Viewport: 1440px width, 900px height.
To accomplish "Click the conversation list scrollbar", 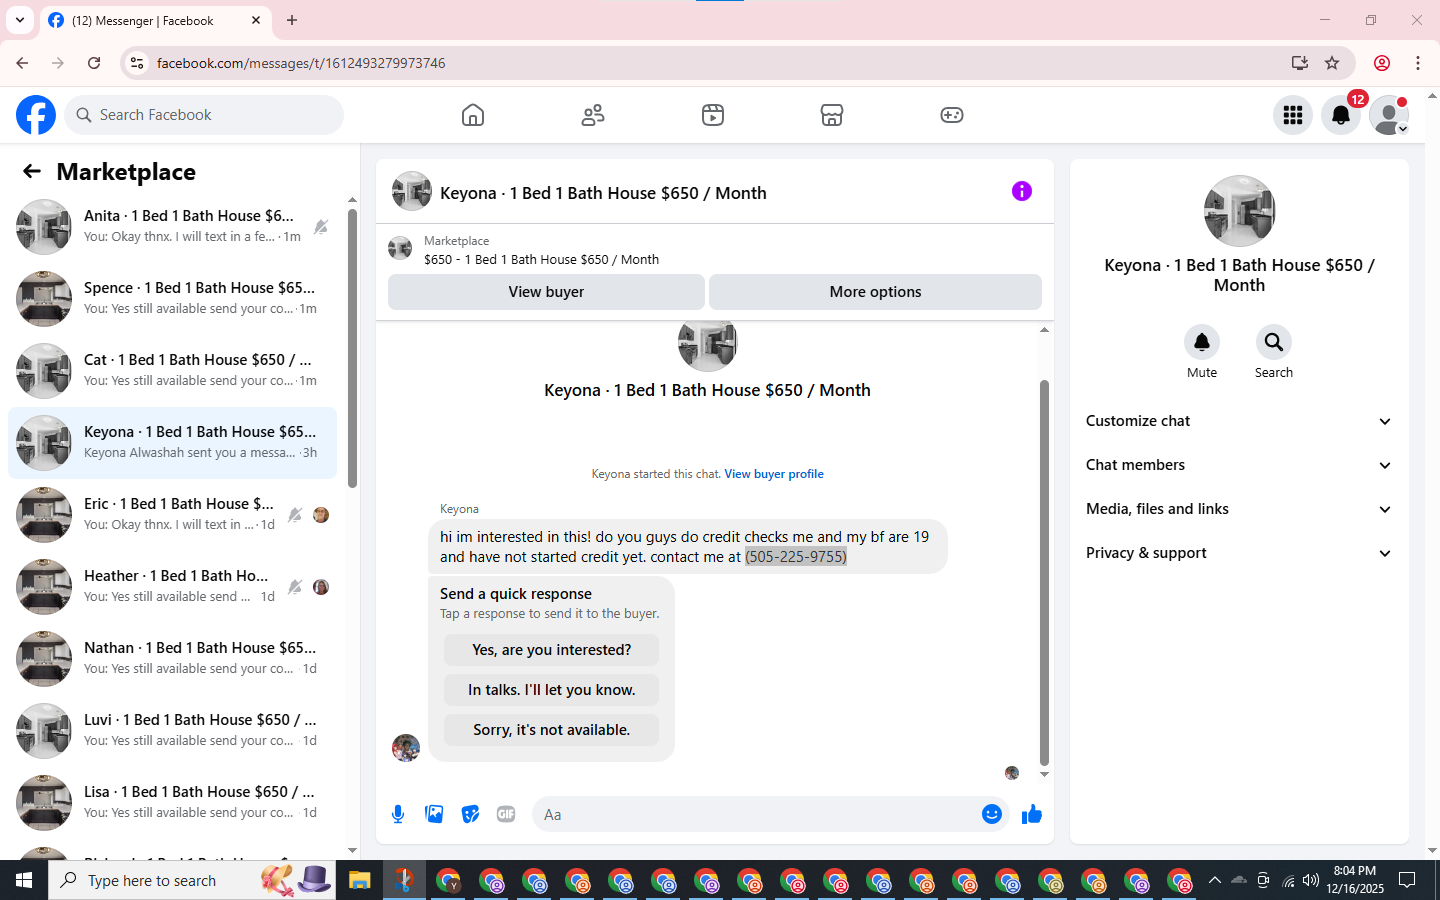I will tap(352, 348).
